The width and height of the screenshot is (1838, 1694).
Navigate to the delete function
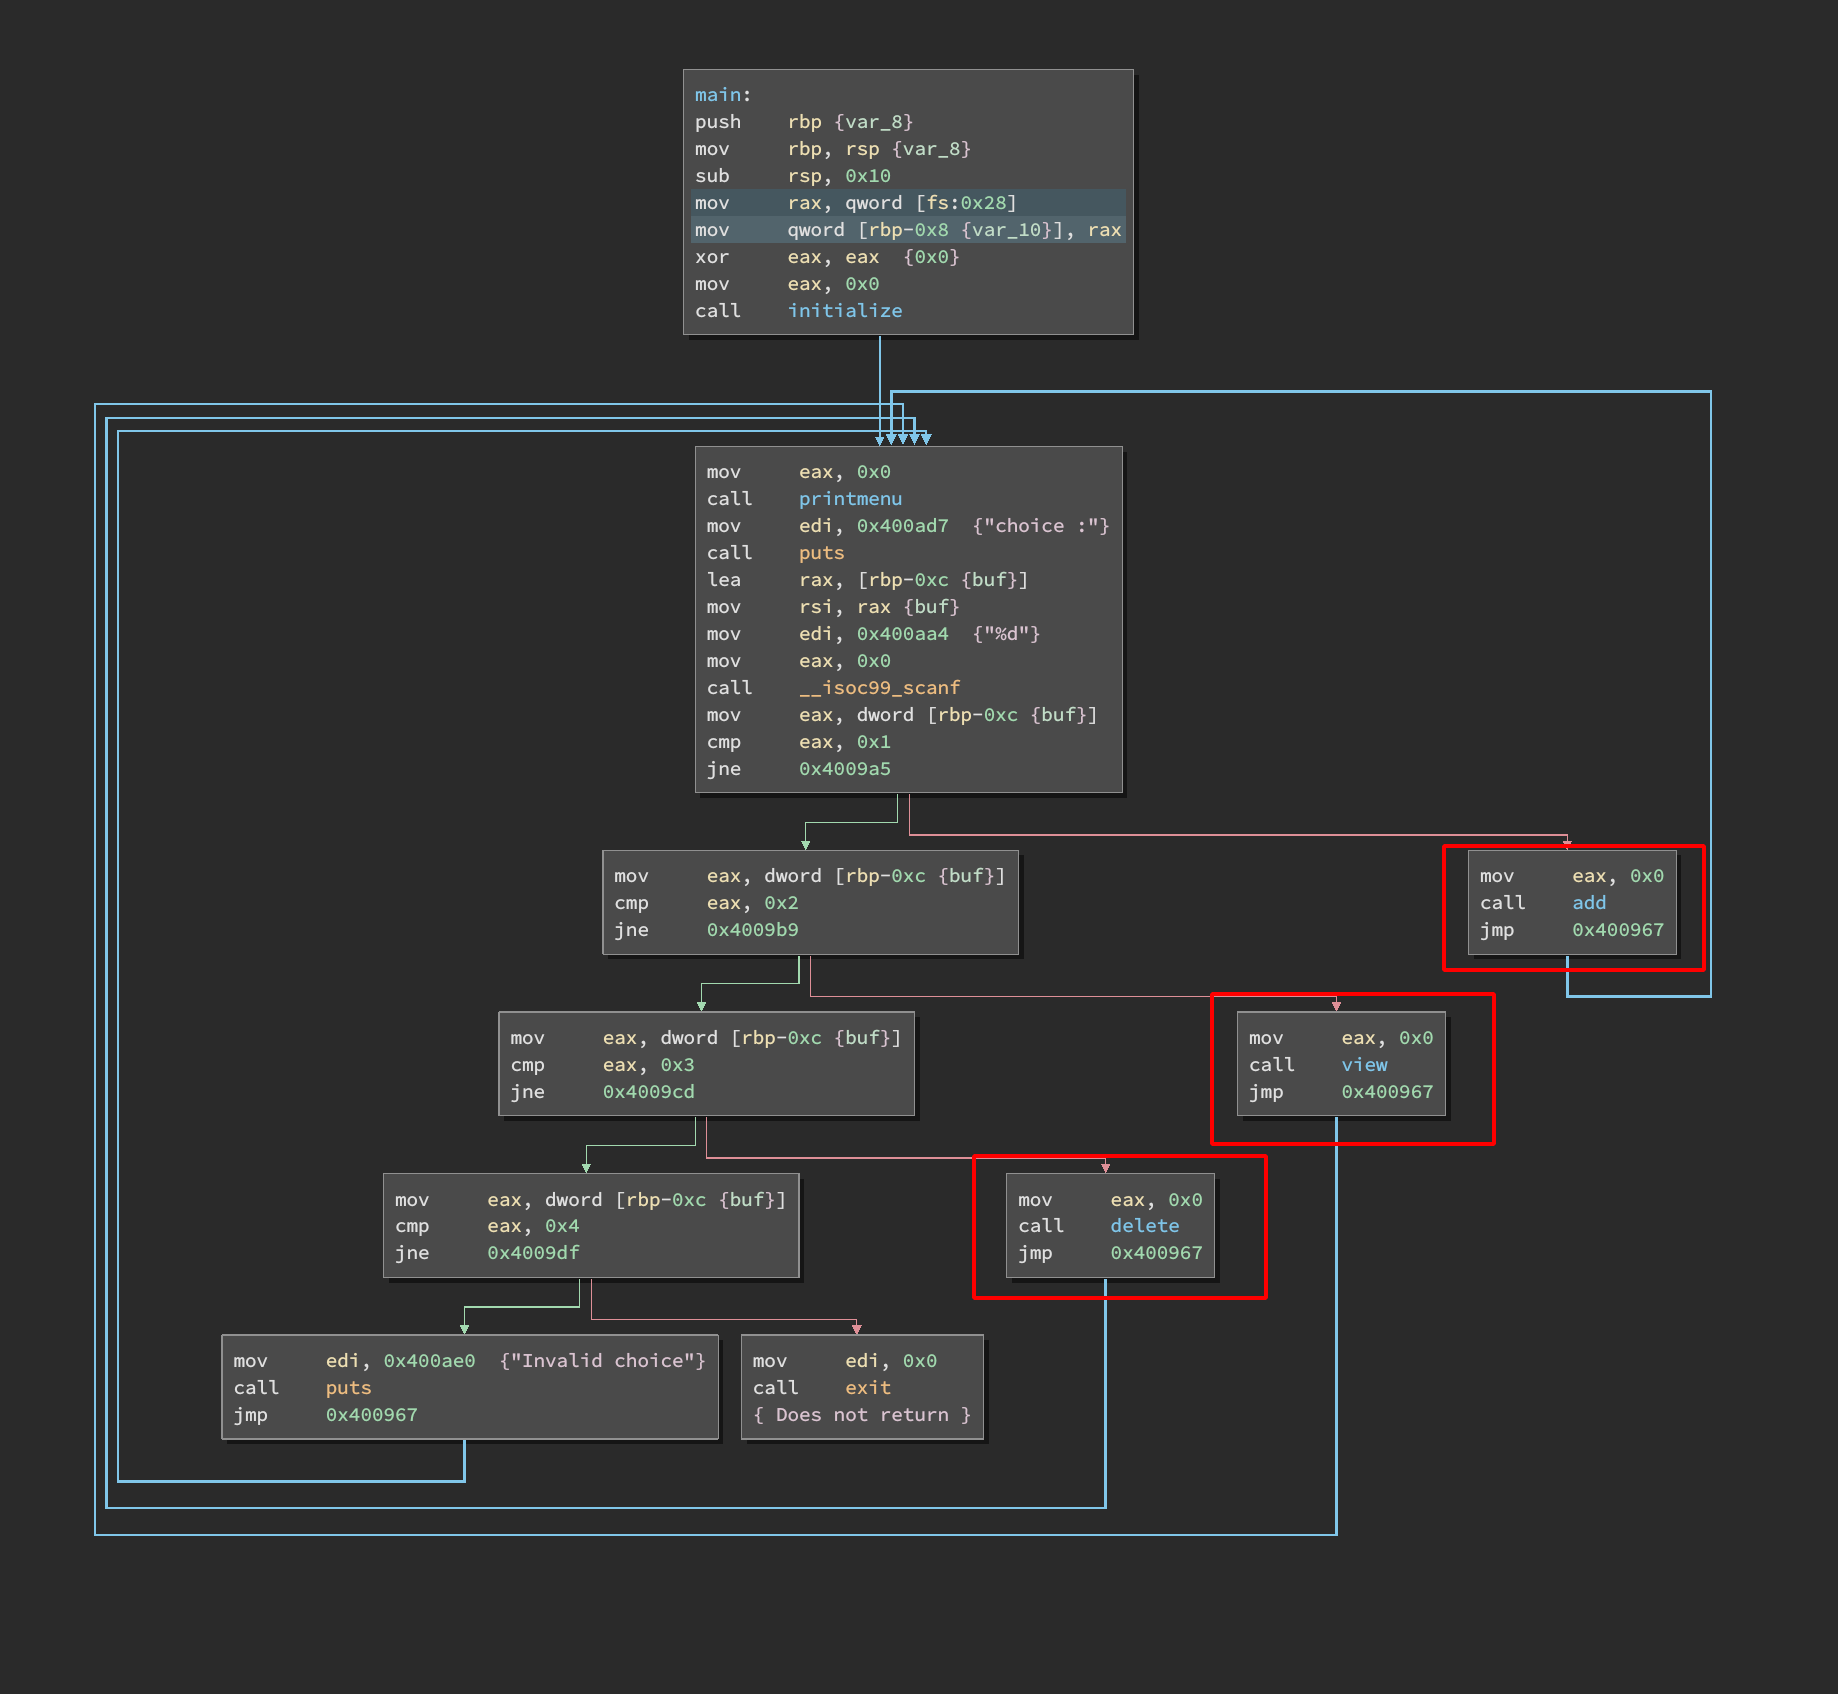(1144, 1226)
